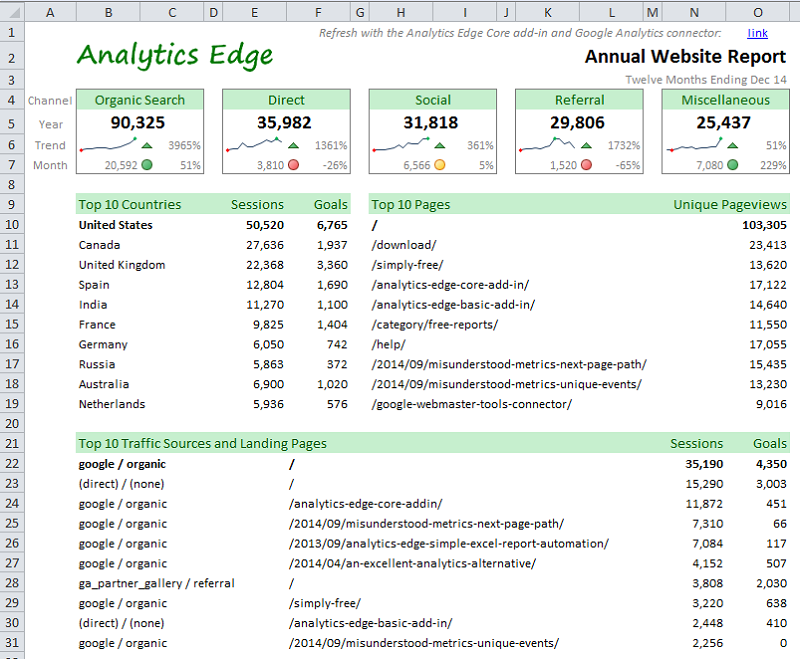Click the 35,190 sessions value
The image size is (800, 659).
704,464
